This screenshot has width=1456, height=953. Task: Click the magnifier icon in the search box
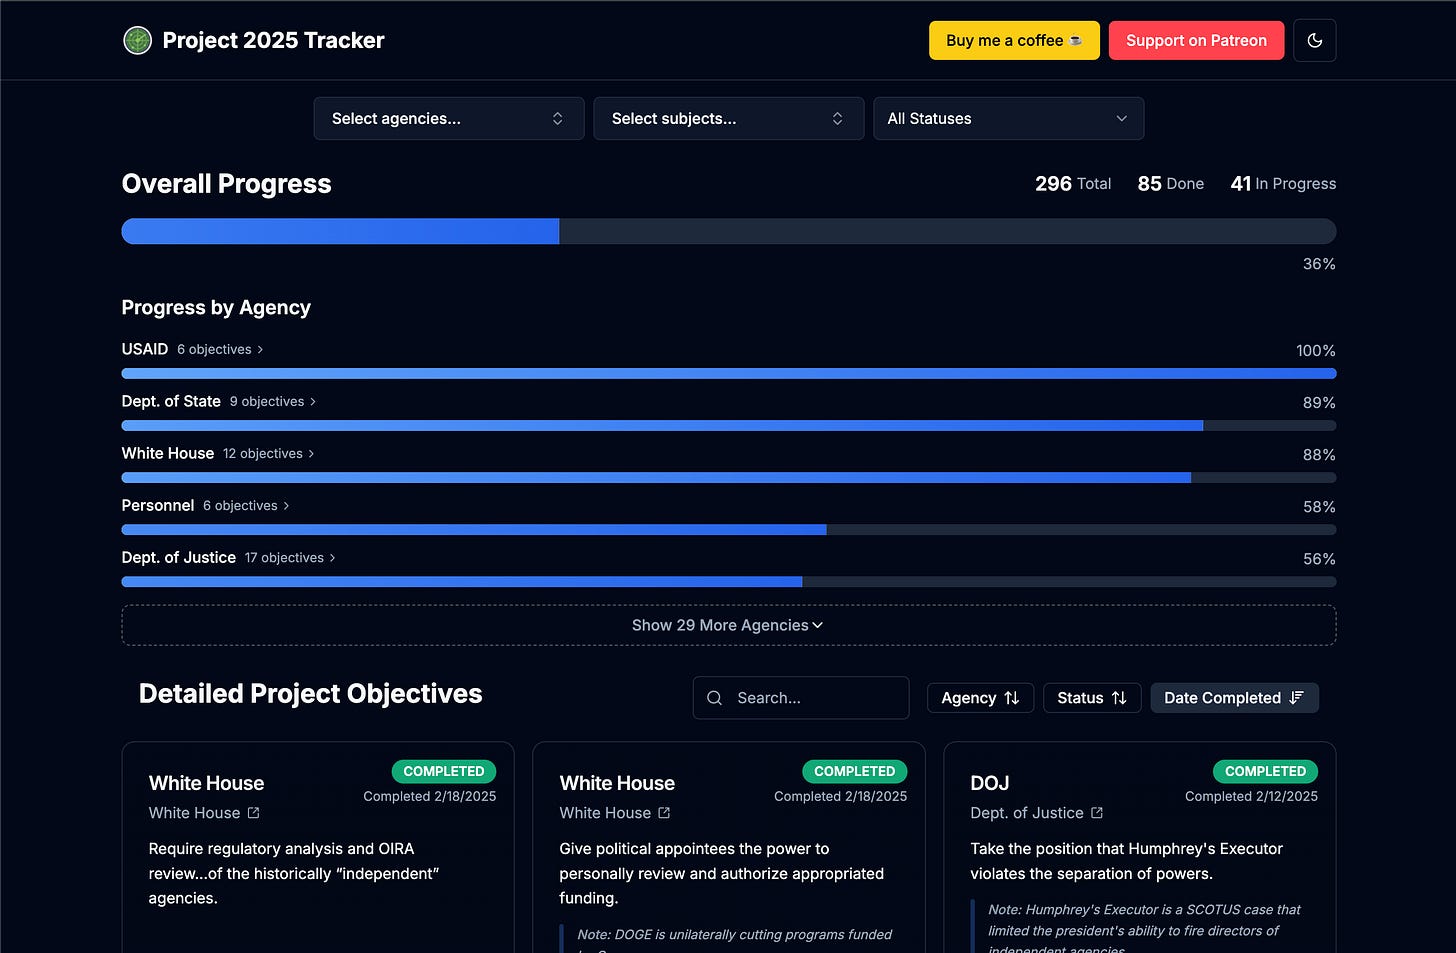click(714, 698)
